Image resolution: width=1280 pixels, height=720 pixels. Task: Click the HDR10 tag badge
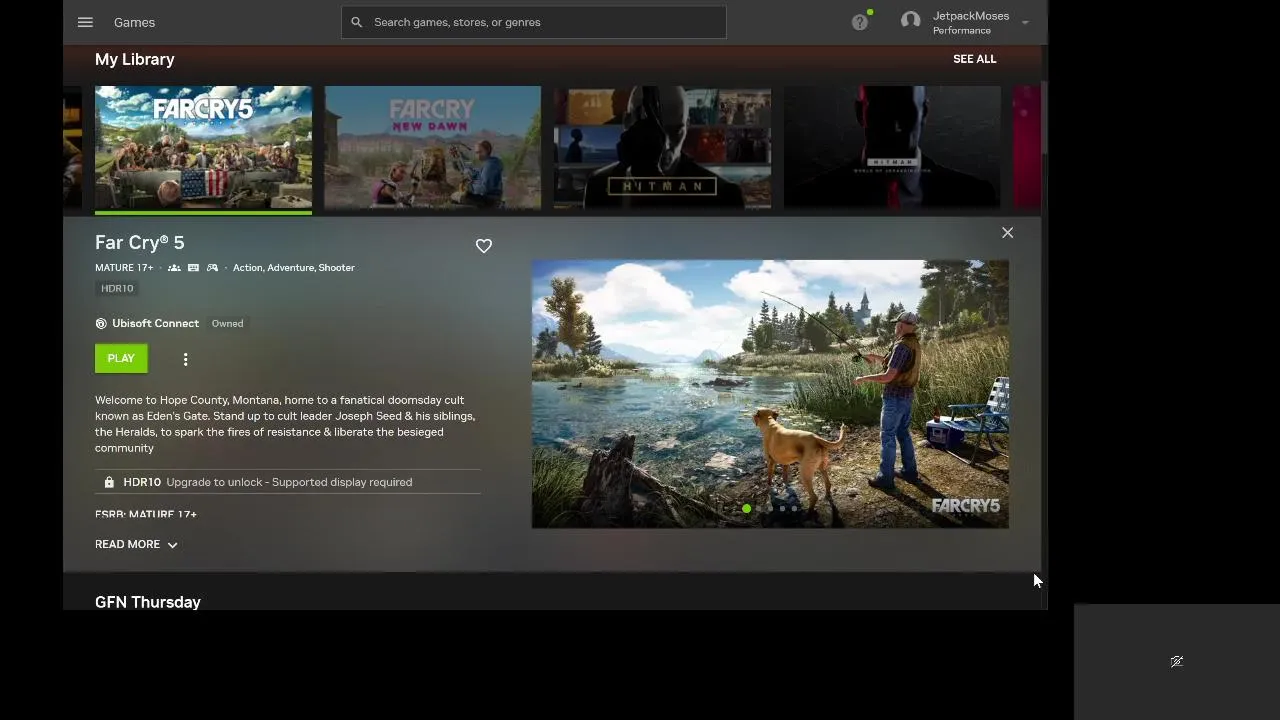(117, 288)
